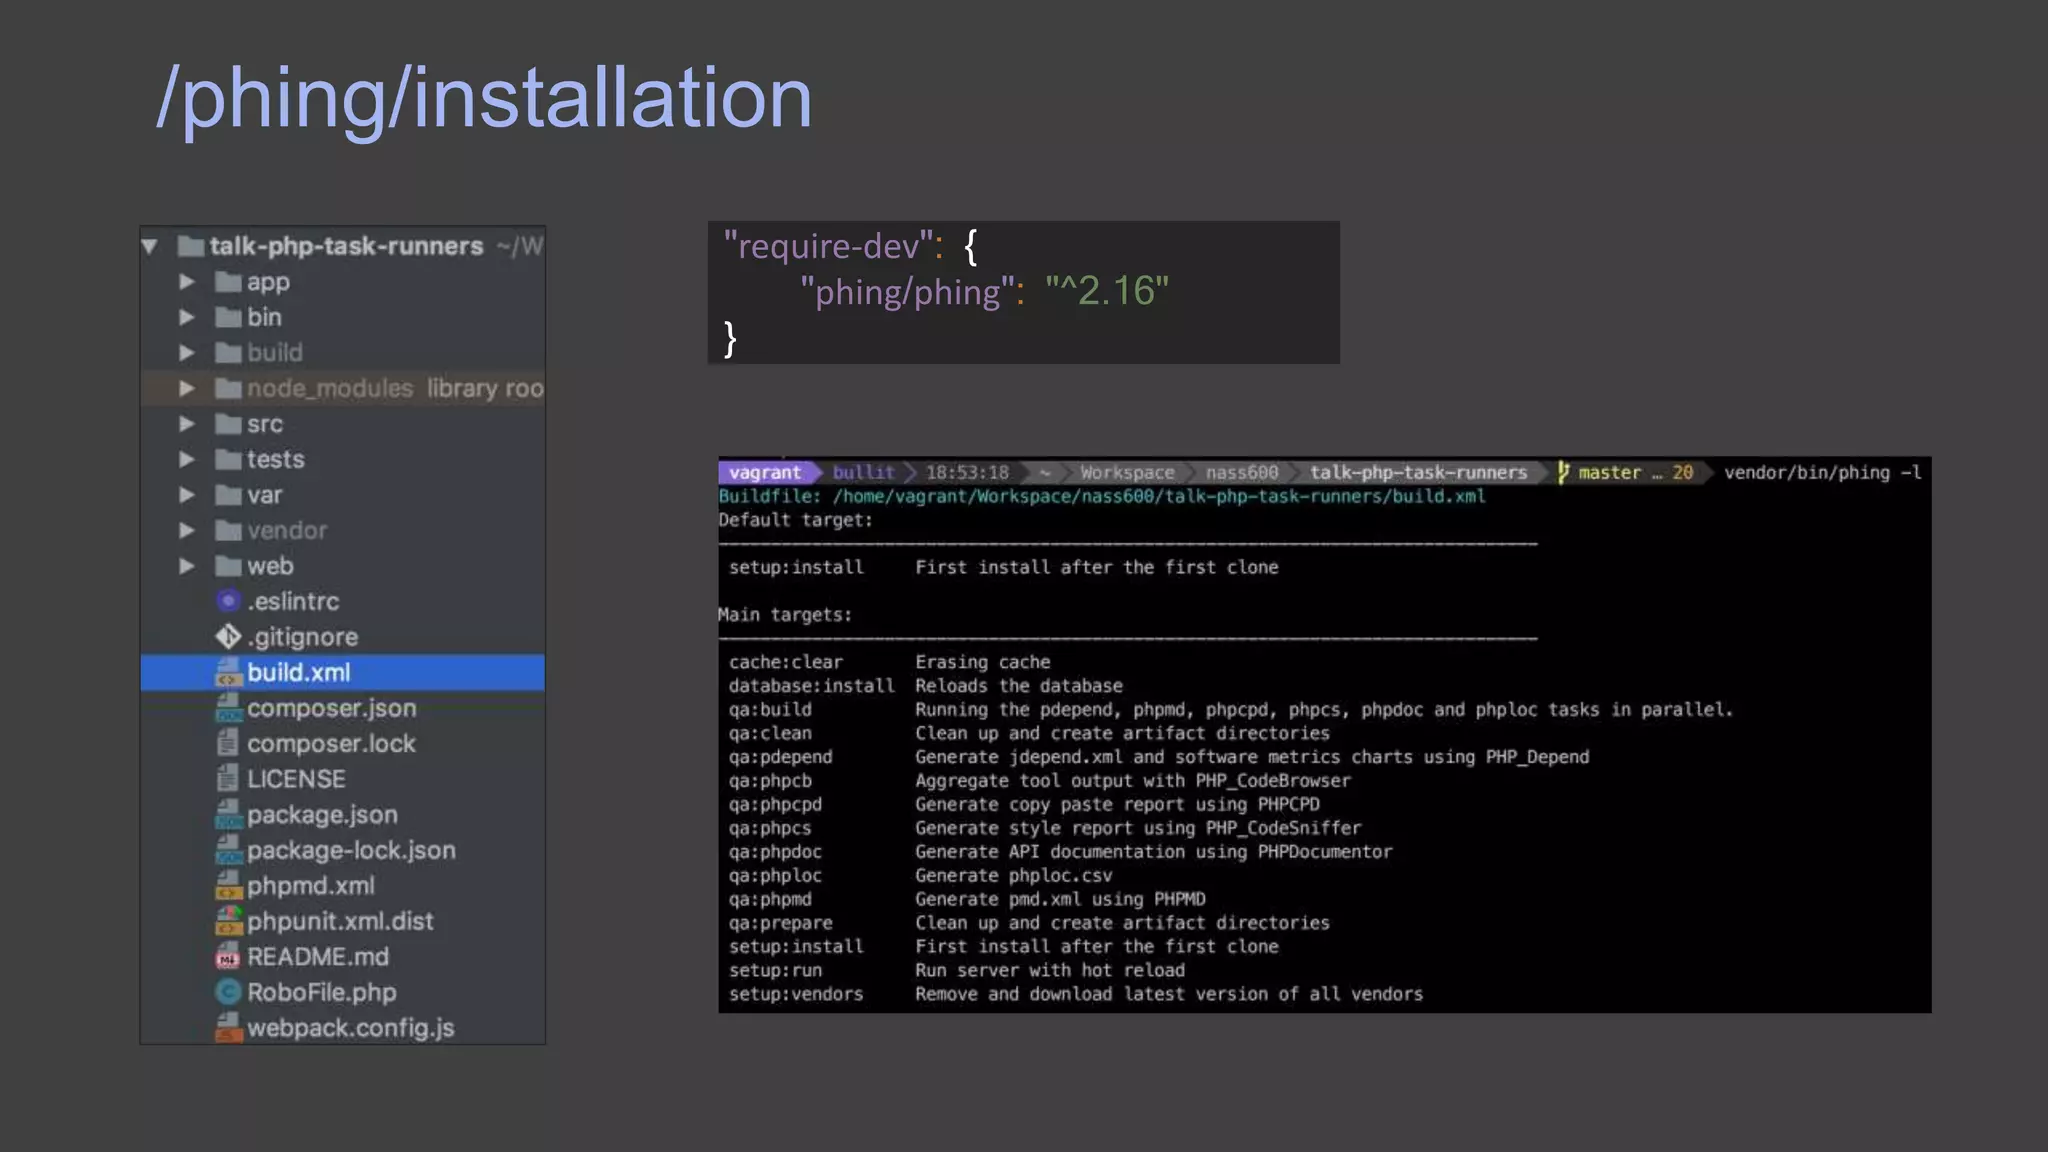Expand the src folder arrow
This screenshot has height=1152, width=2048.
[187, 424]
